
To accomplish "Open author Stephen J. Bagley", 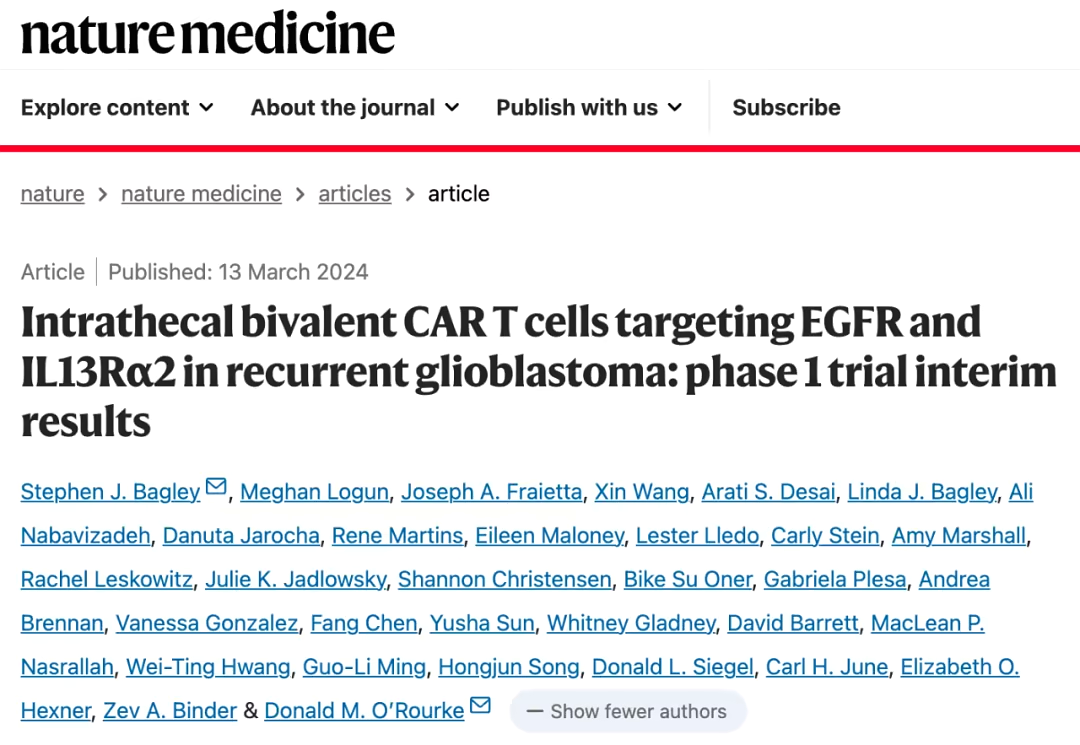I will [x=110, y=492].
